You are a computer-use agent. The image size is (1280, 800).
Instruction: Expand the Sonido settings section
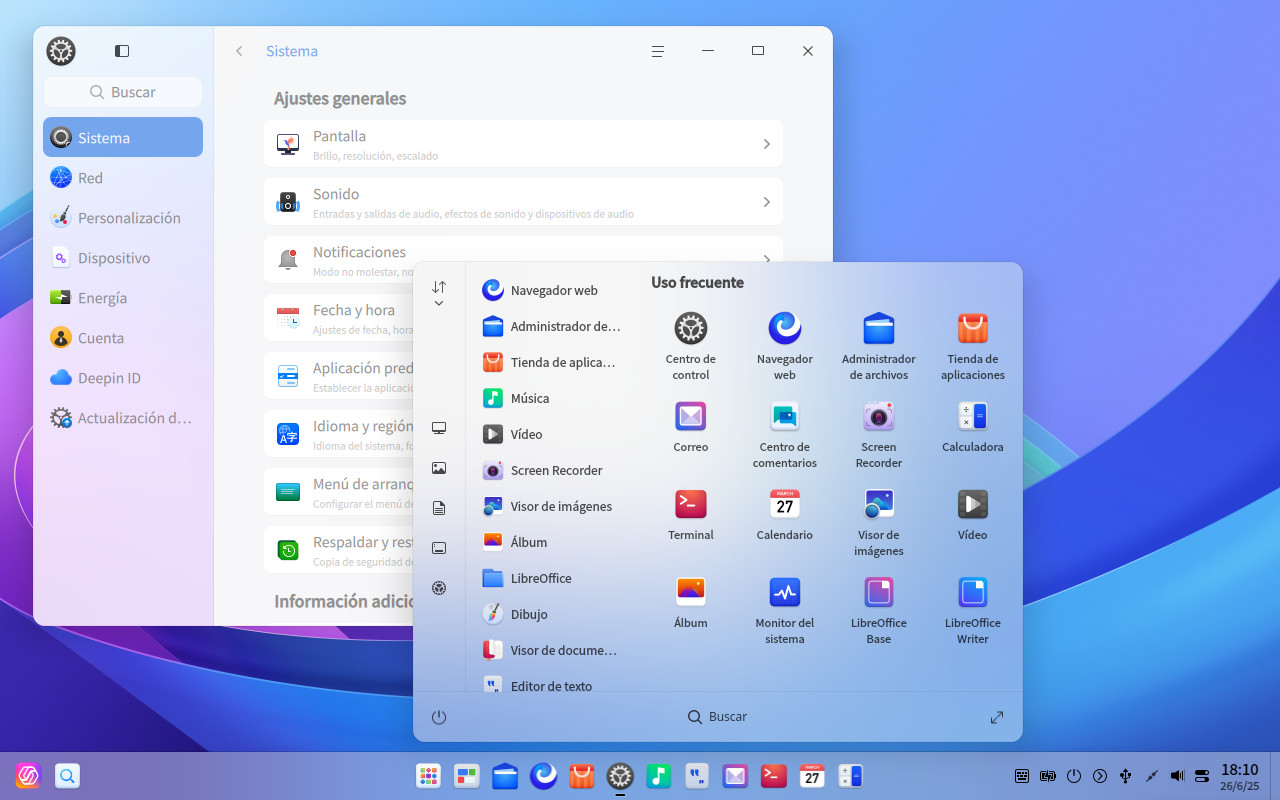[x=523, y=201]
